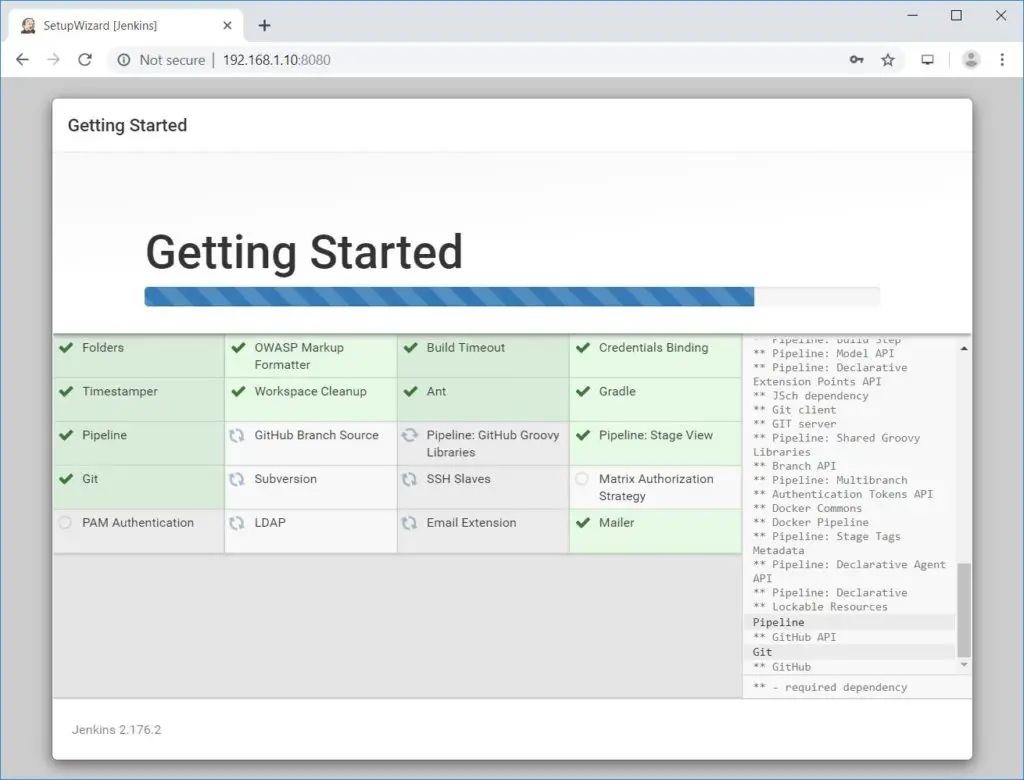Open the saved password key icon
The height and width of the screenshot is (780, 1024).
(x=856, y=59)
